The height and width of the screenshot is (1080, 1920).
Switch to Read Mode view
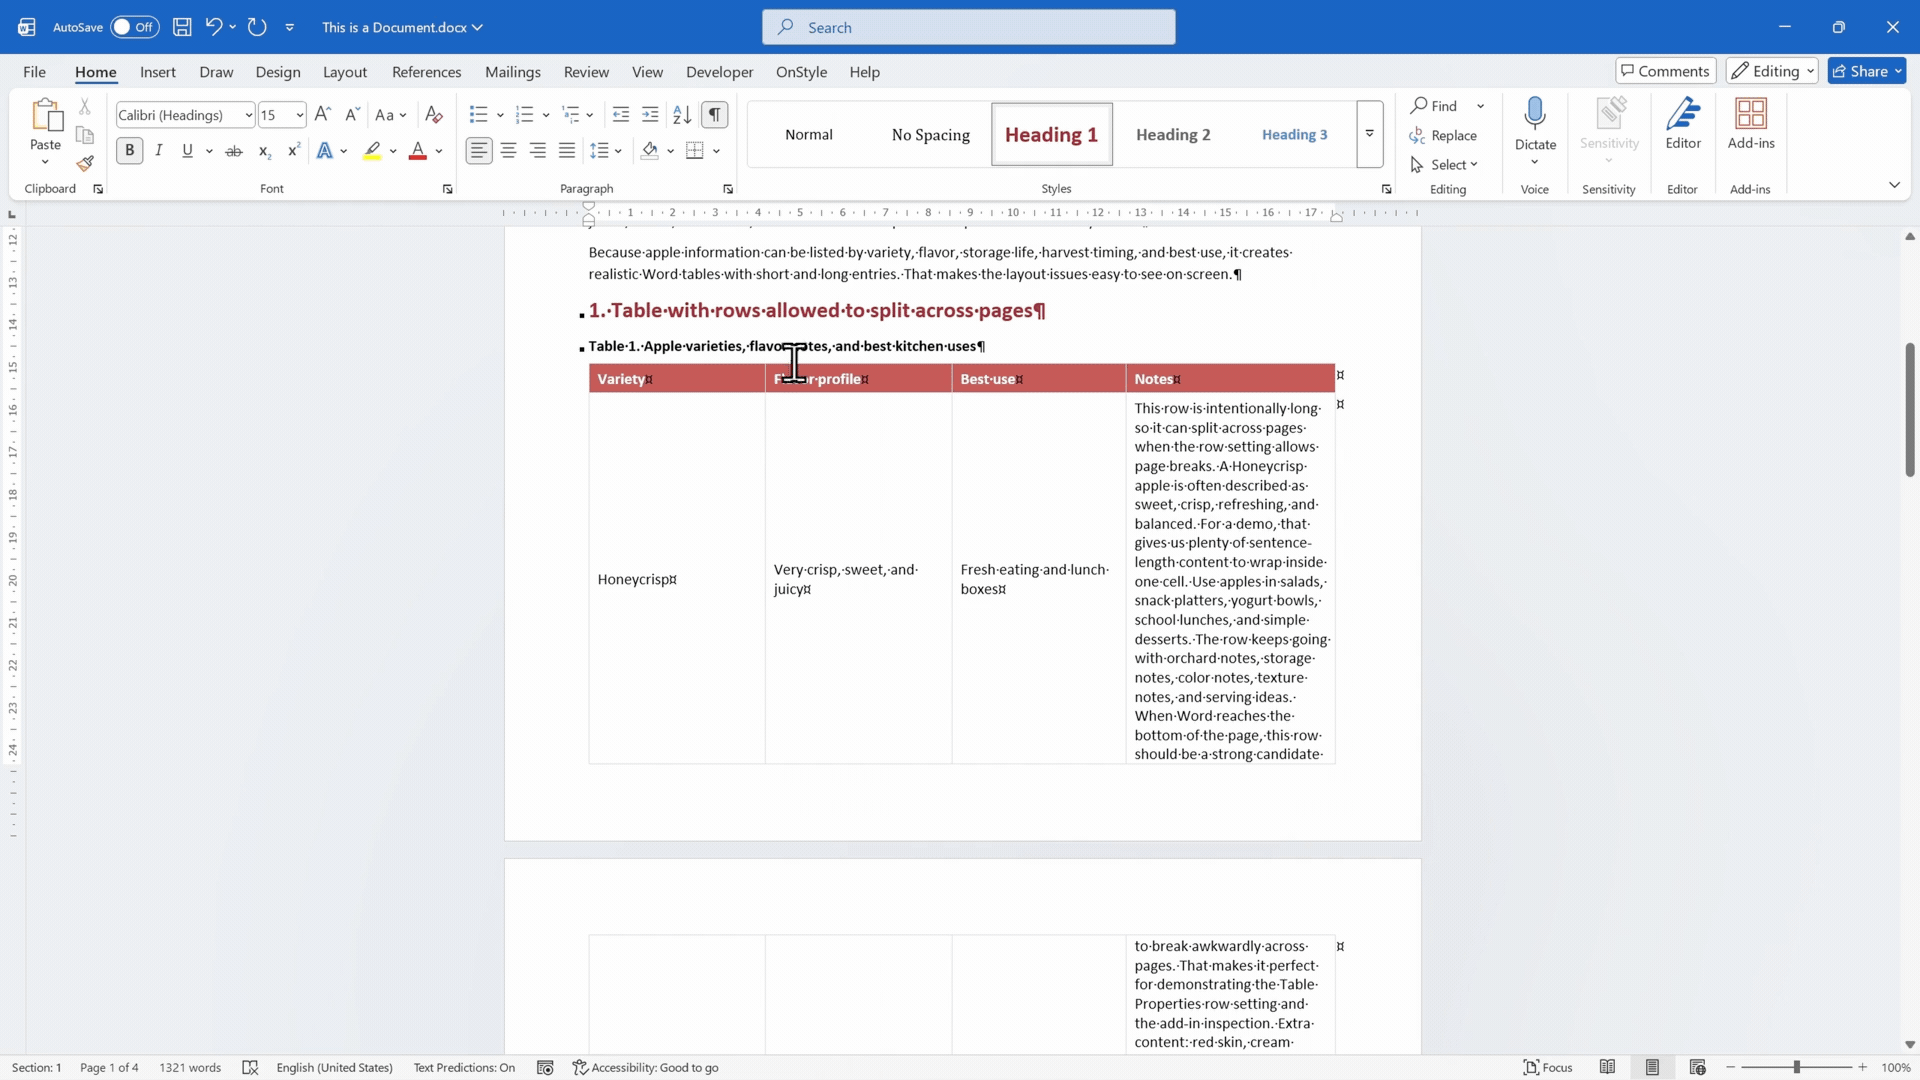click(x=1607, y=1067)
